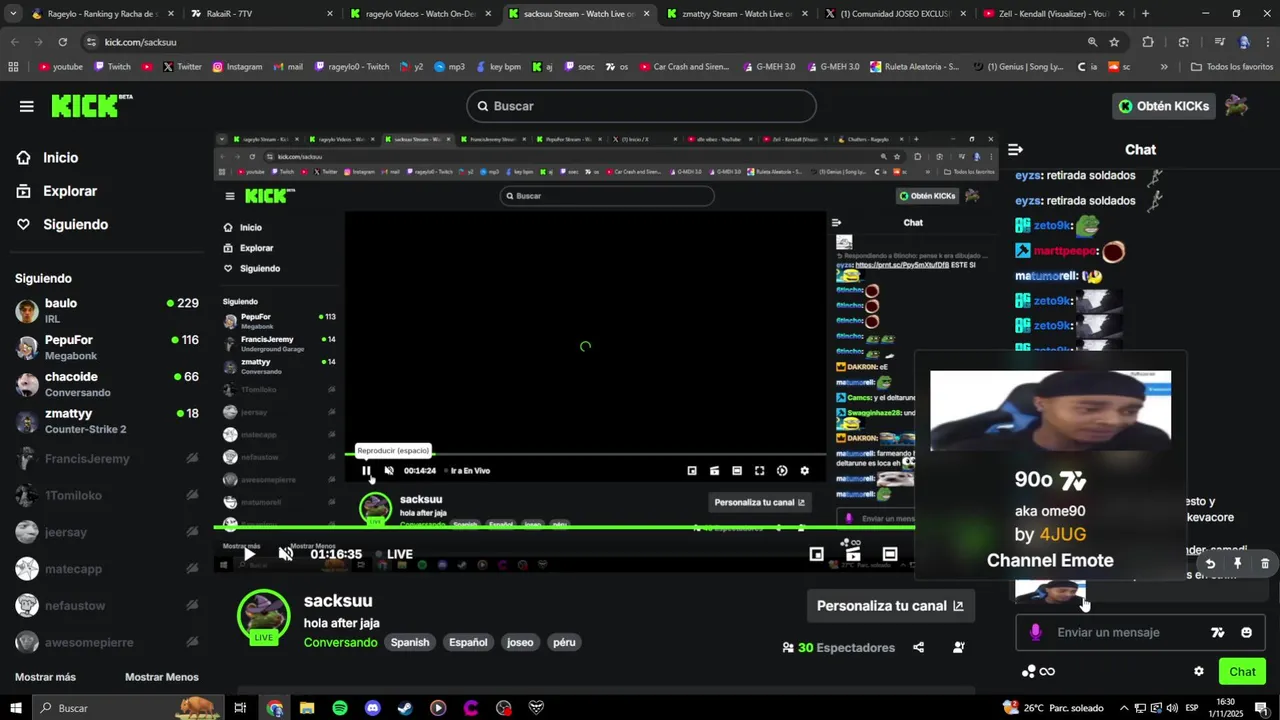Click the joseo tag
The image size is (1280, 720).
[x=520, y=642]
